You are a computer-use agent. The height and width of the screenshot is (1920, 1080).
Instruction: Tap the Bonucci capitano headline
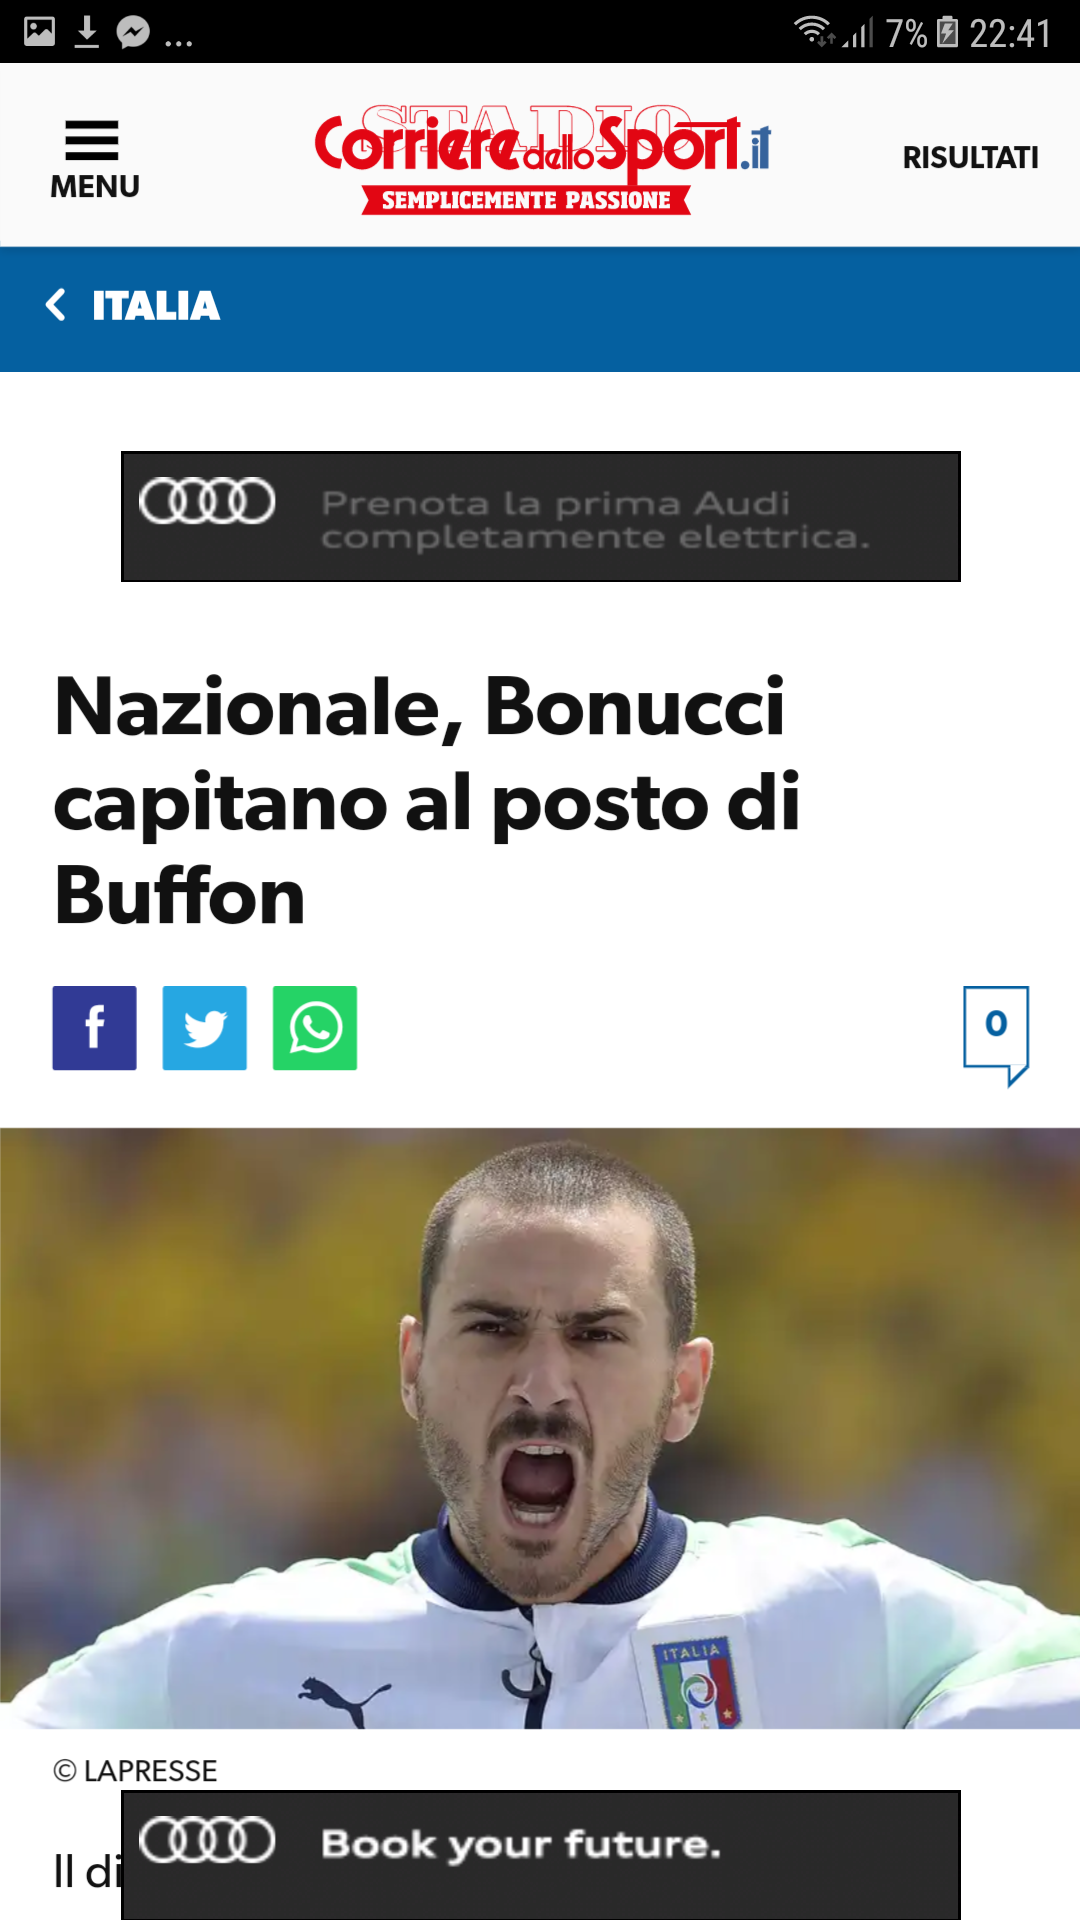click(x=428, y=801)
